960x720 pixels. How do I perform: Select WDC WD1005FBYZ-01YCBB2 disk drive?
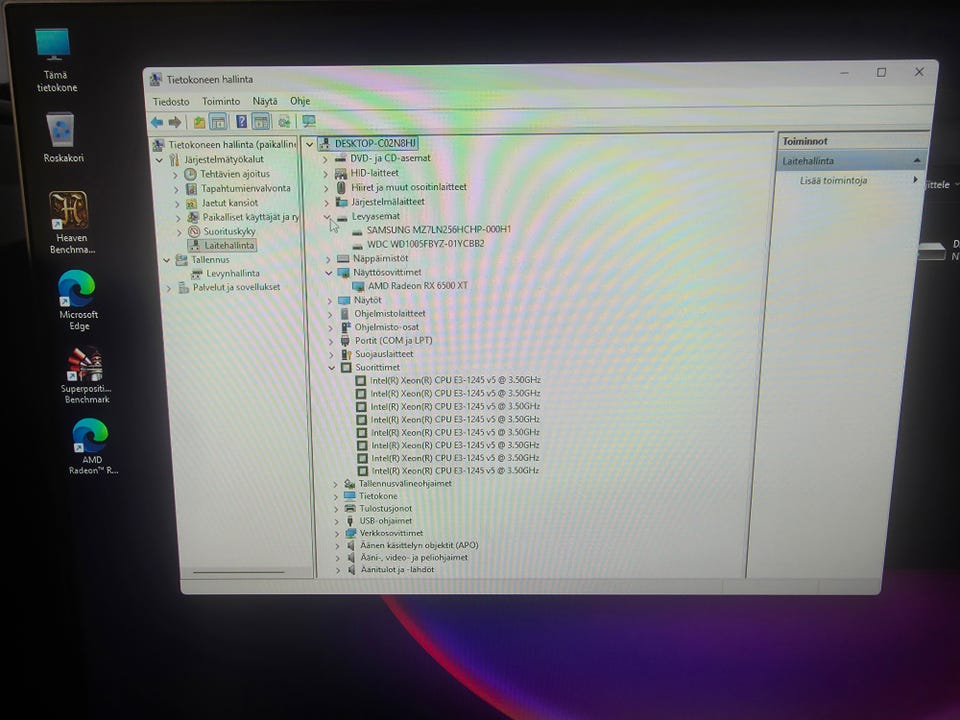click(x=426, y=244)
